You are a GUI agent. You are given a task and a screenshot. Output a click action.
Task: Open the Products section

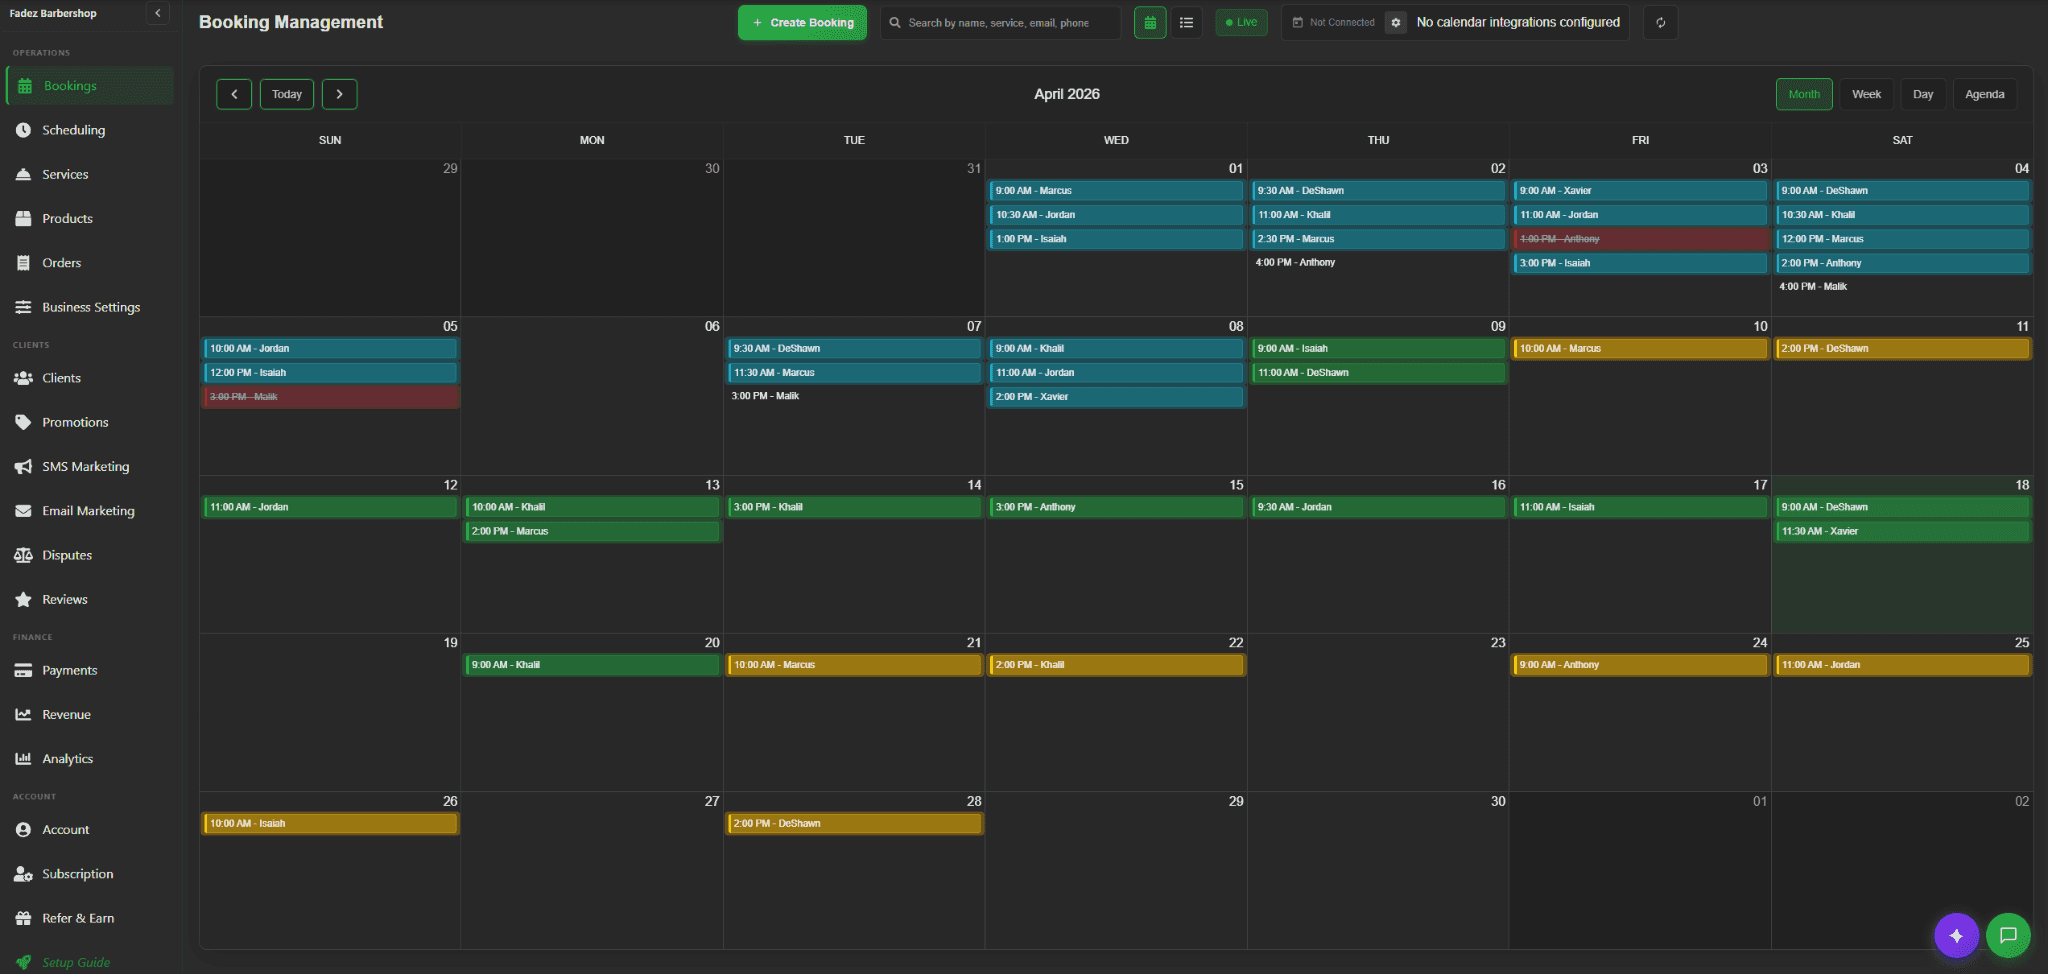90,218
